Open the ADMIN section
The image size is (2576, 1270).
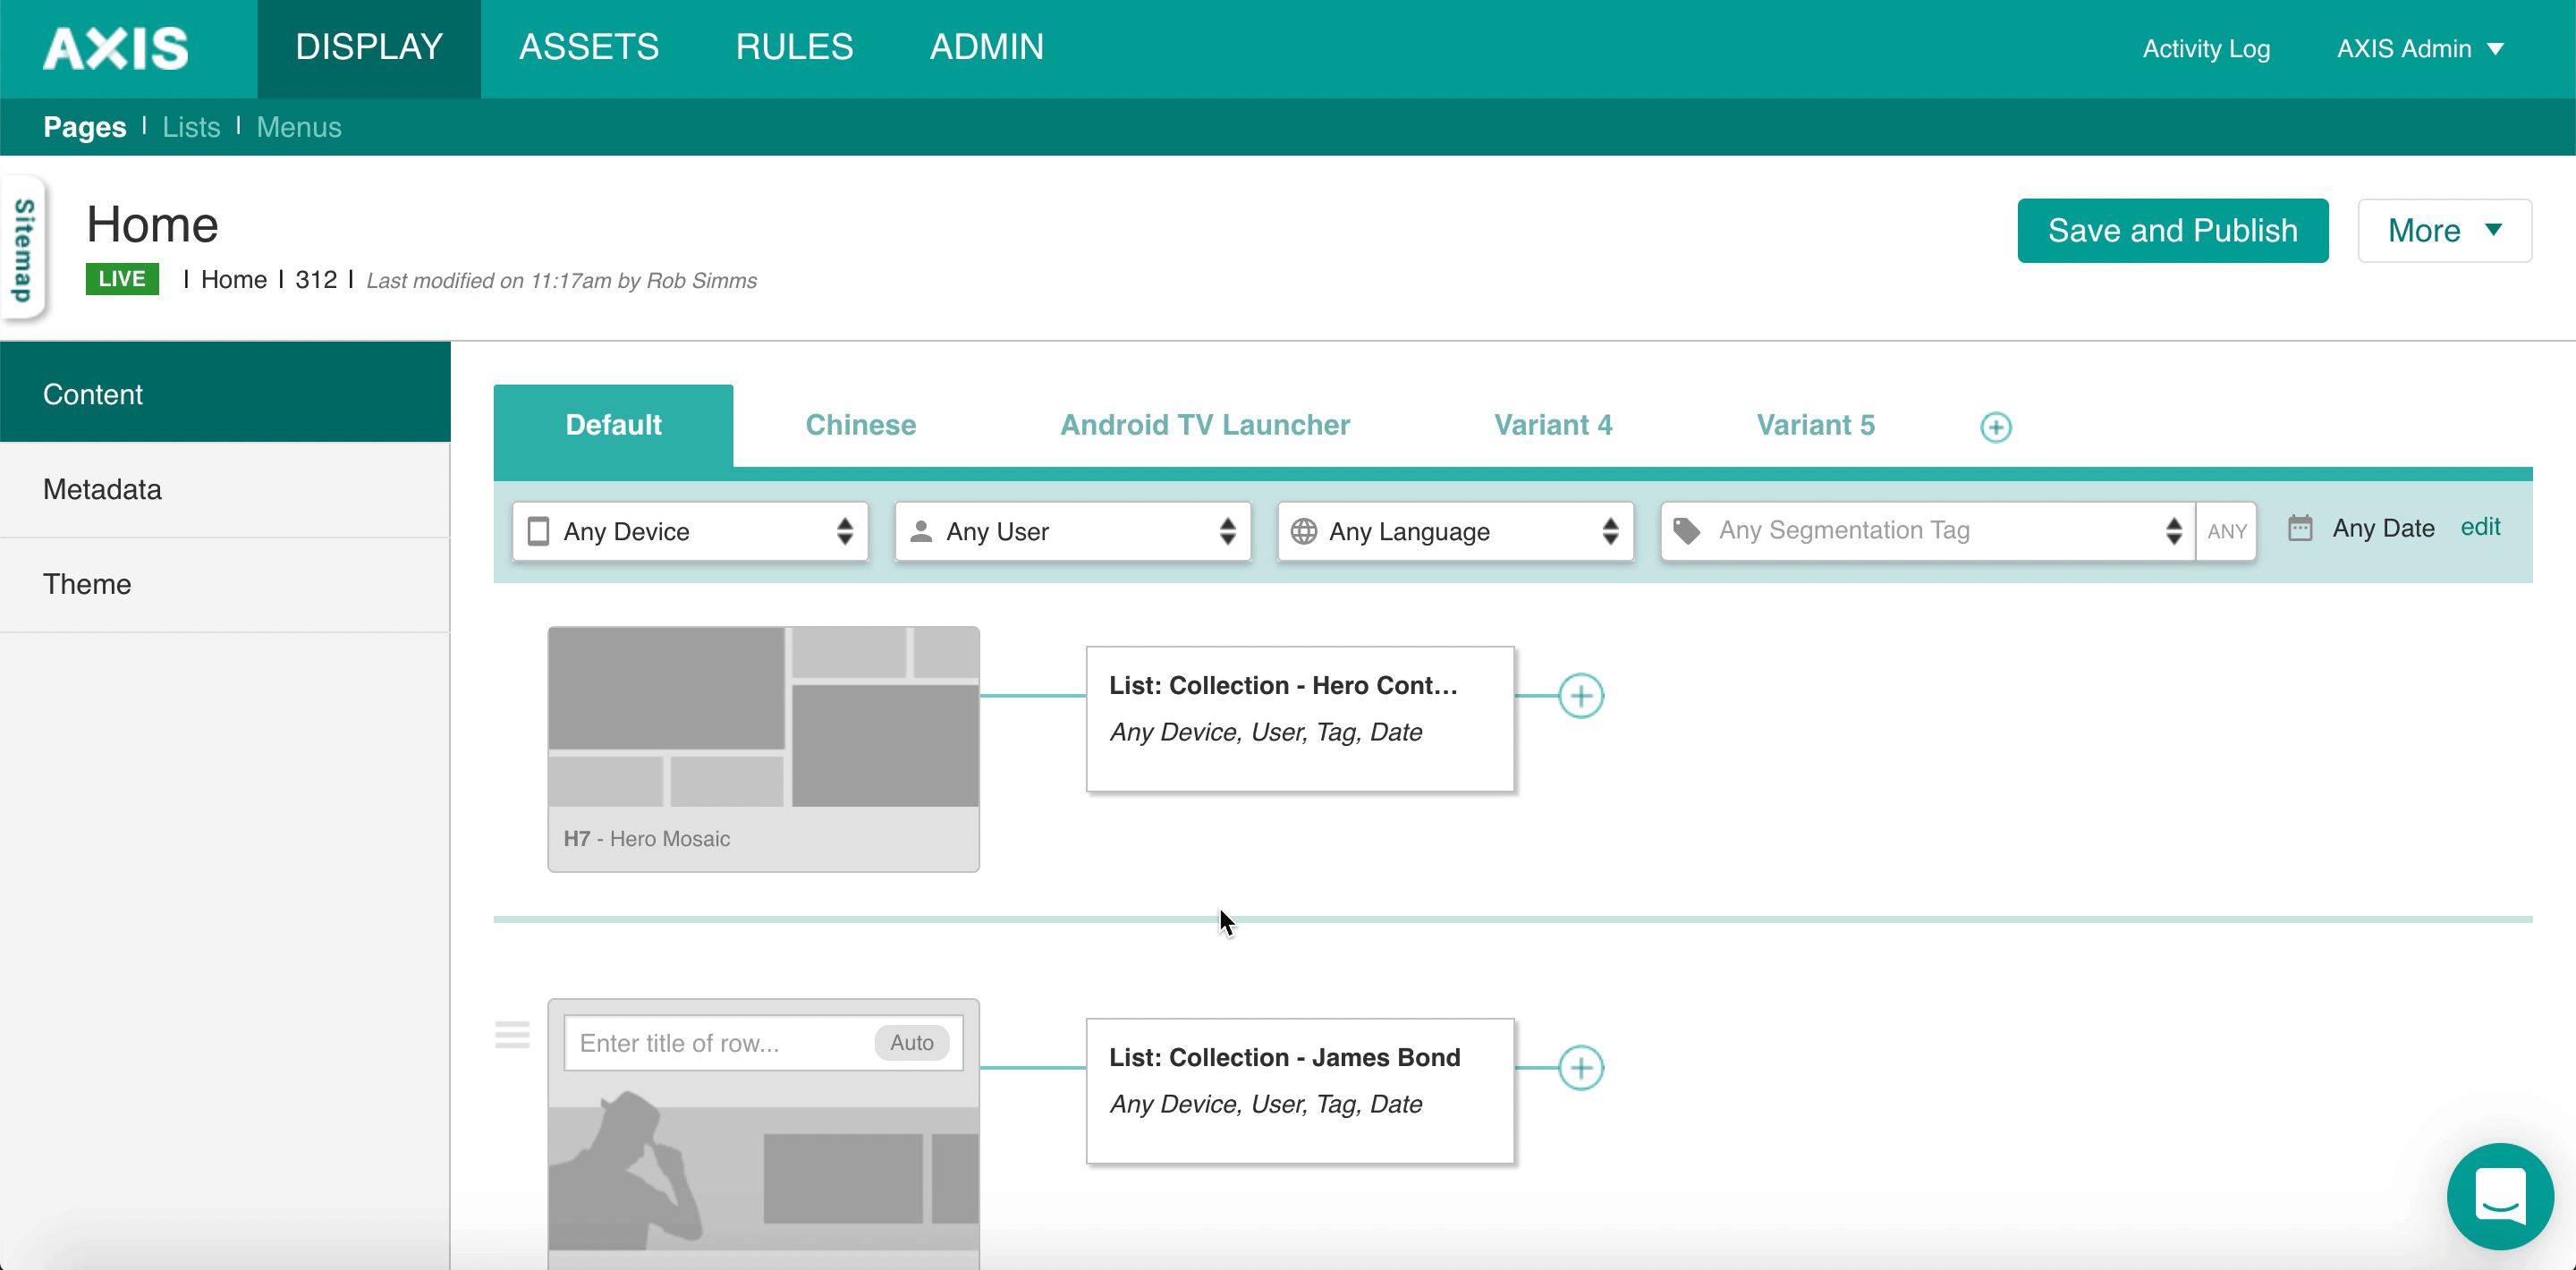pyautogui.click(x=987, y=48)
